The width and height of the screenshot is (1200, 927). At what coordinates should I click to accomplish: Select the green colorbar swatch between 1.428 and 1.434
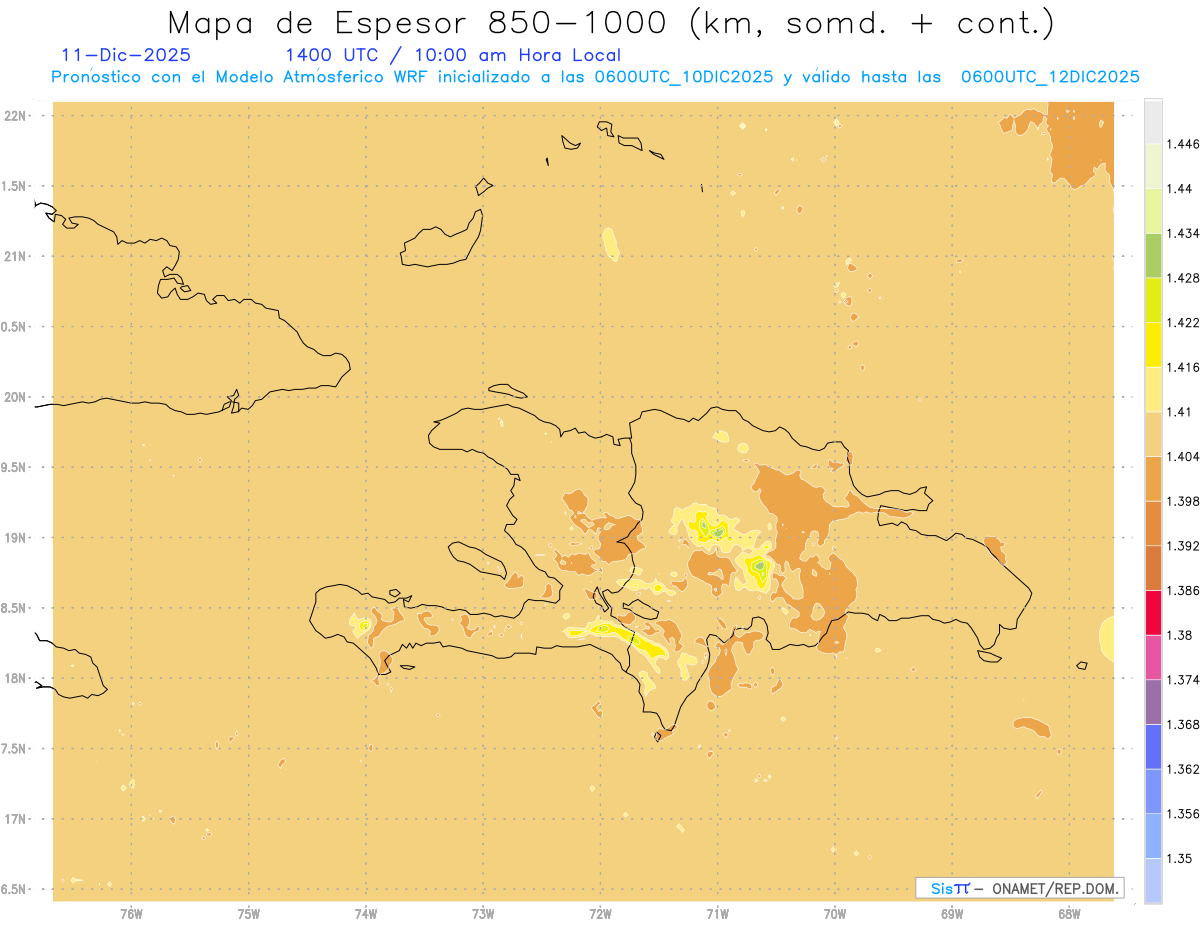[1153, 255]
